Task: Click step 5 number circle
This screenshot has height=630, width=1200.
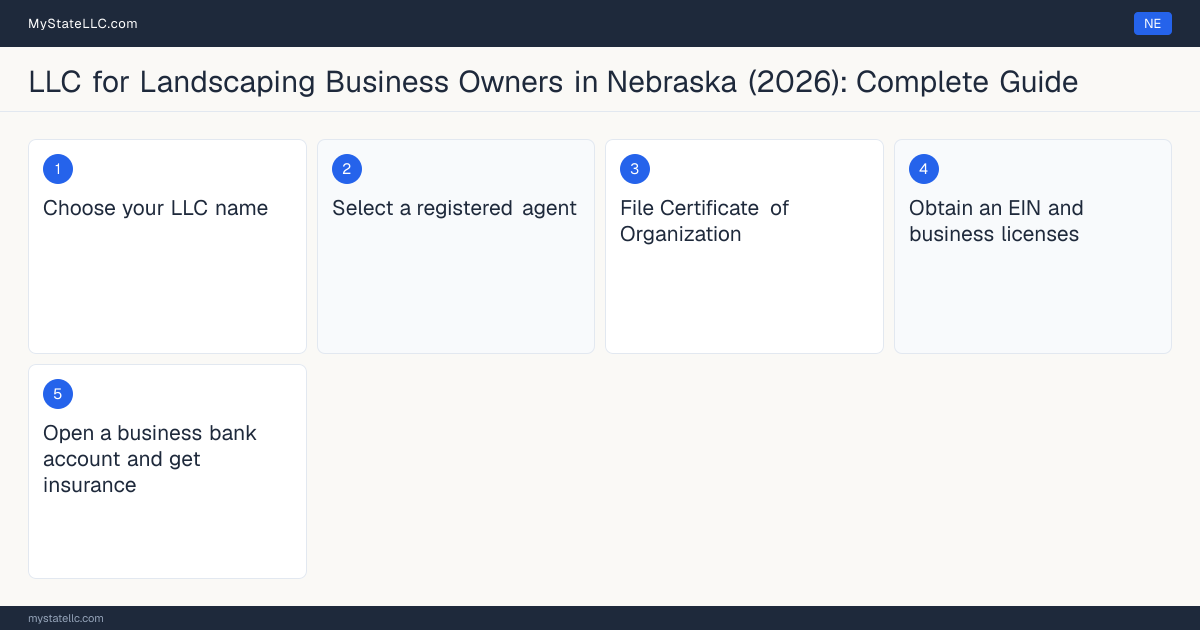Action: coord(58,394)
